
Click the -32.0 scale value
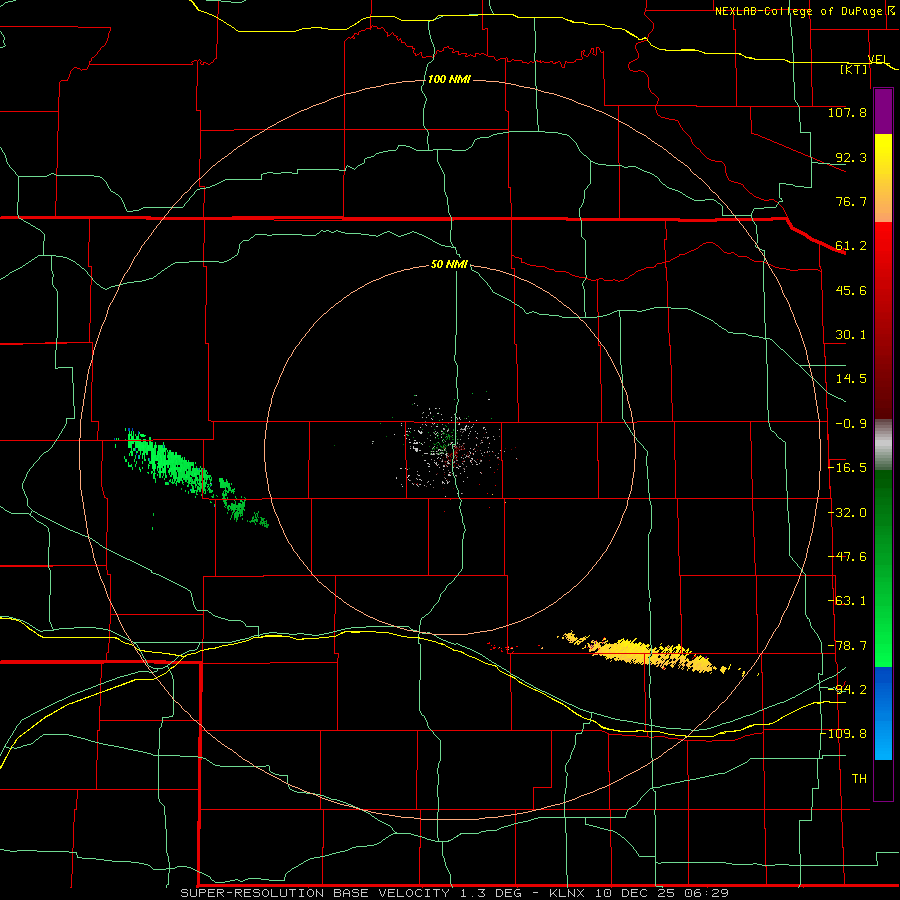click(x=847, y=513)
